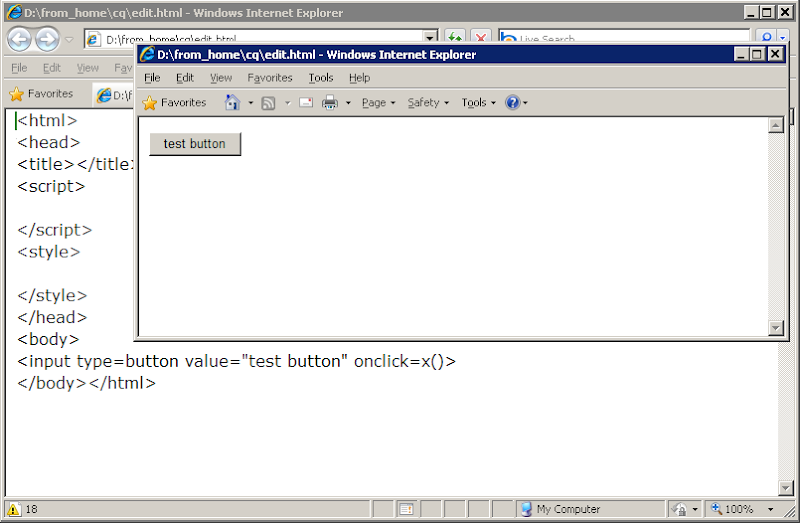This screenshot has width=800, height=523.
Task: Click the script error warning icon in status bar
Action: (x=13, y=509)
